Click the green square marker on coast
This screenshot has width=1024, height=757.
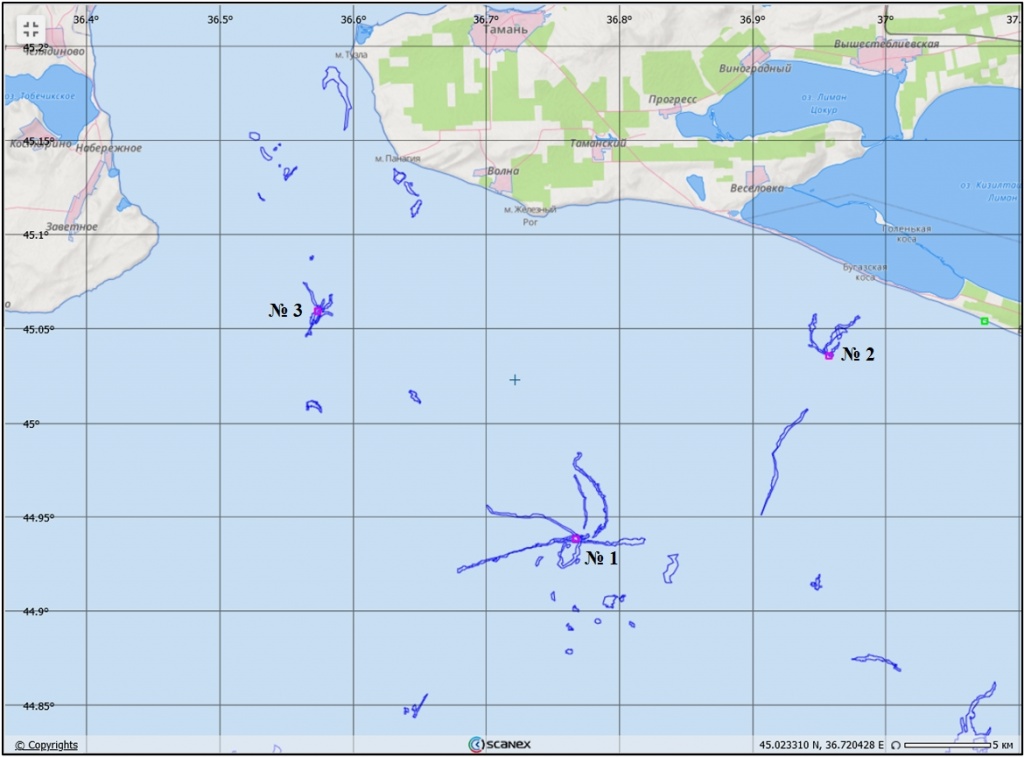(x=984, y=321)
